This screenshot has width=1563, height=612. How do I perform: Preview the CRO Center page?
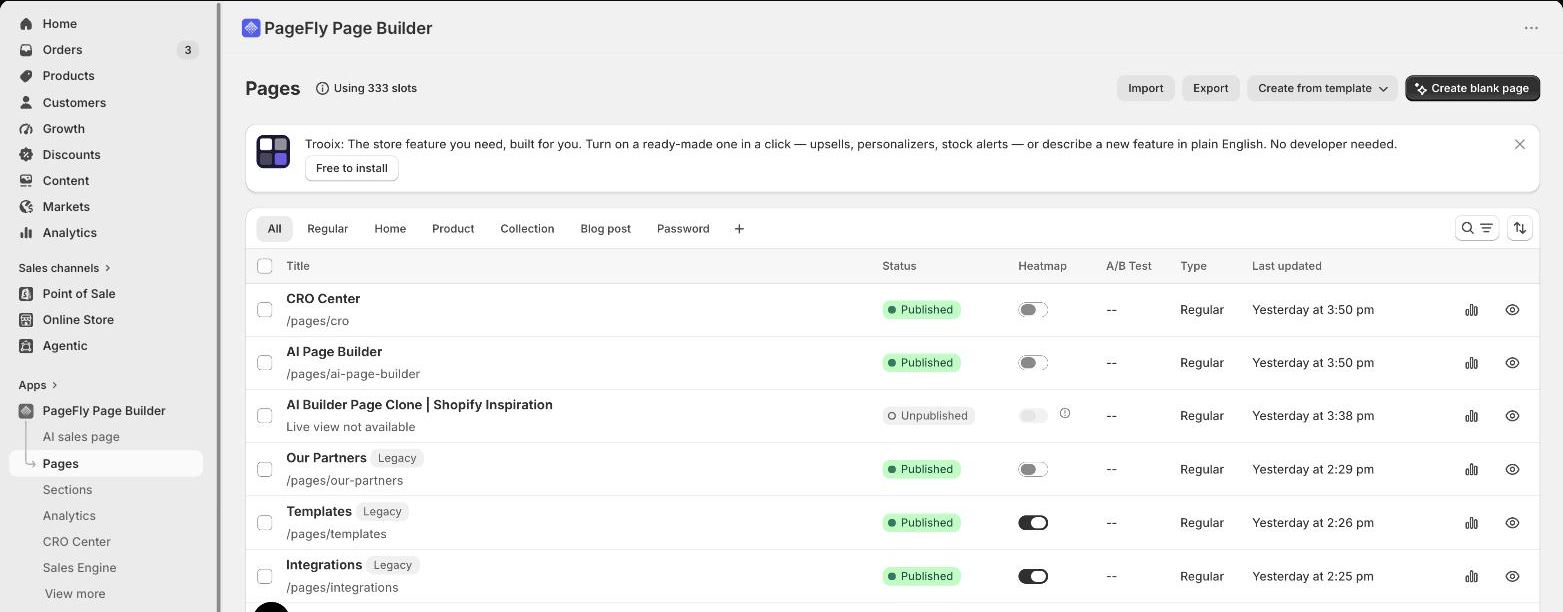coord(1512,310)
